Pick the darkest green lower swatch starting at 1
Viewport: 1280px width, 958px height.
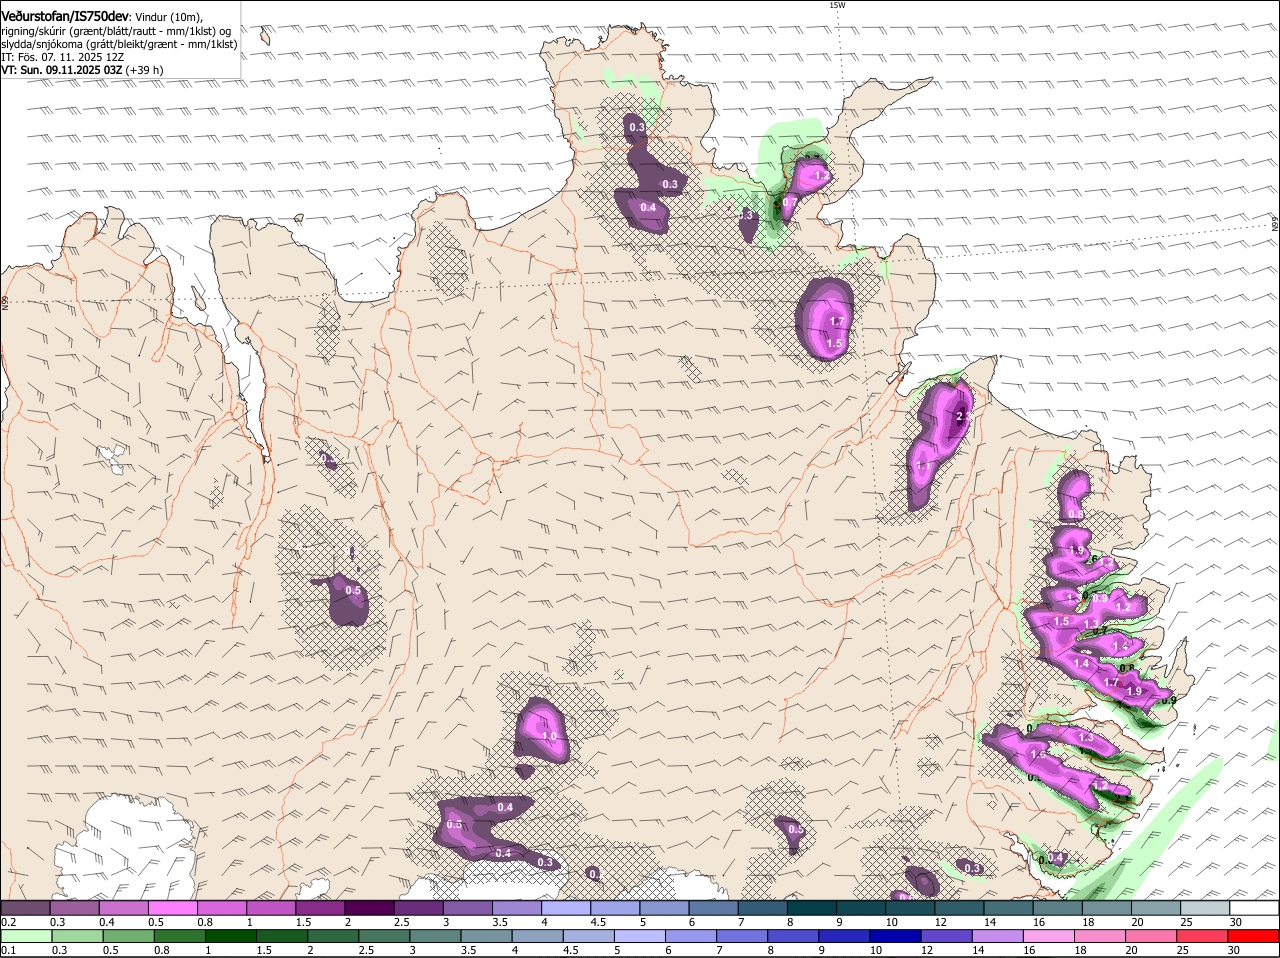point(231,935)
